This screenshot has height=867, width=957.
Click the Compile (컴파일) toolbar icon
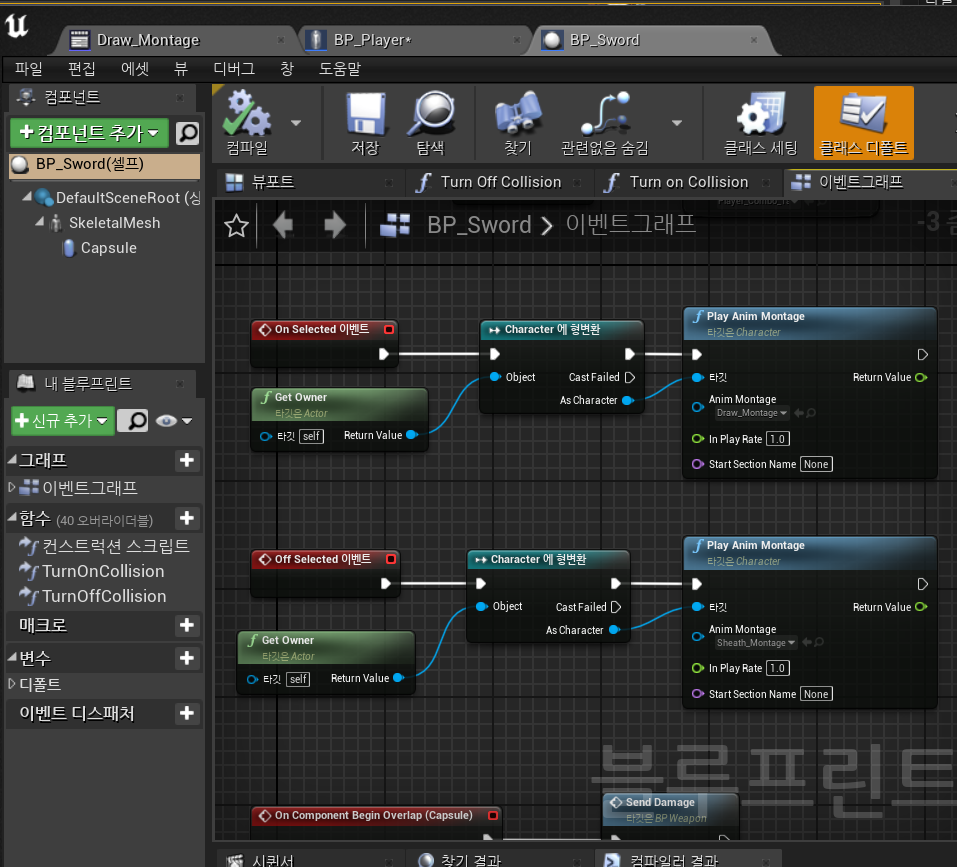pyautogui.click(x=247, y=123)
